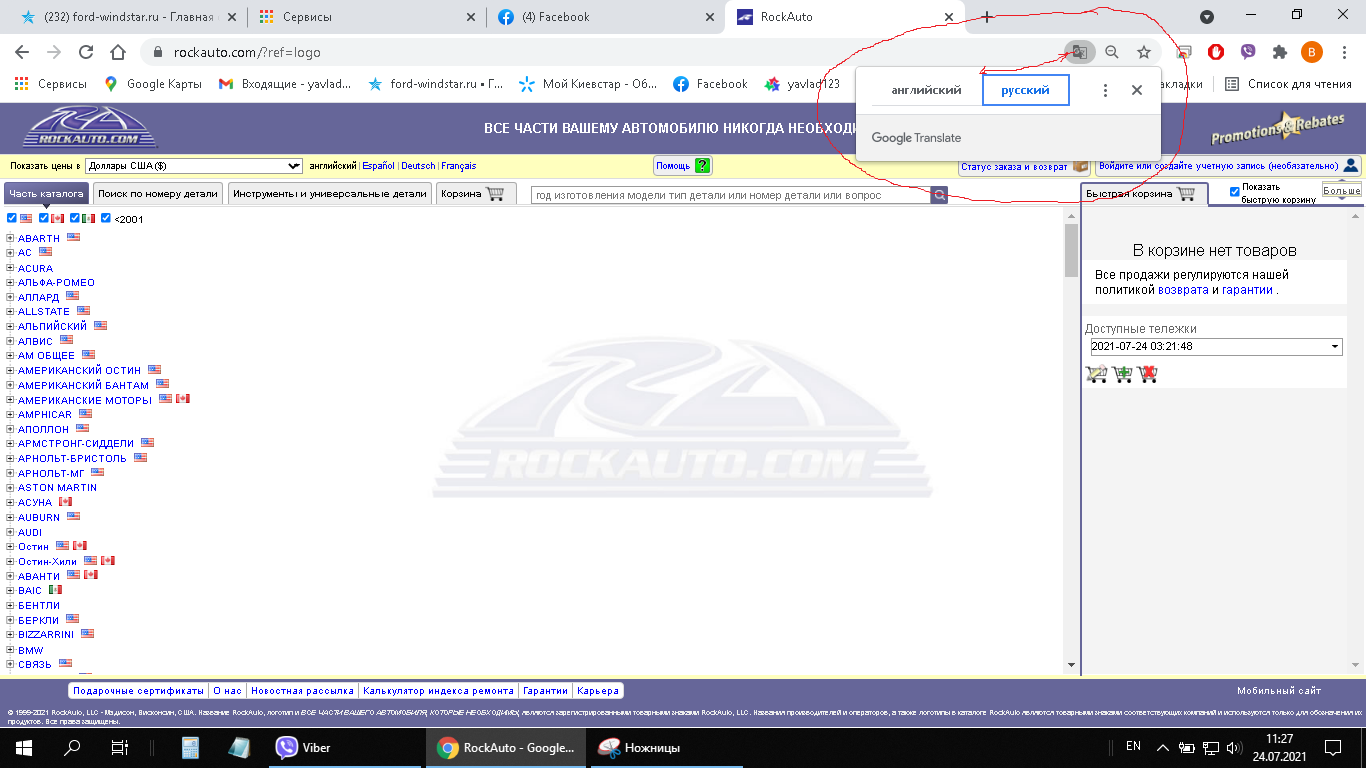This screenshot has height=768, width=1366.
Task: Click 'Статус заказа и возврат' button
Action: point(1025,166)
